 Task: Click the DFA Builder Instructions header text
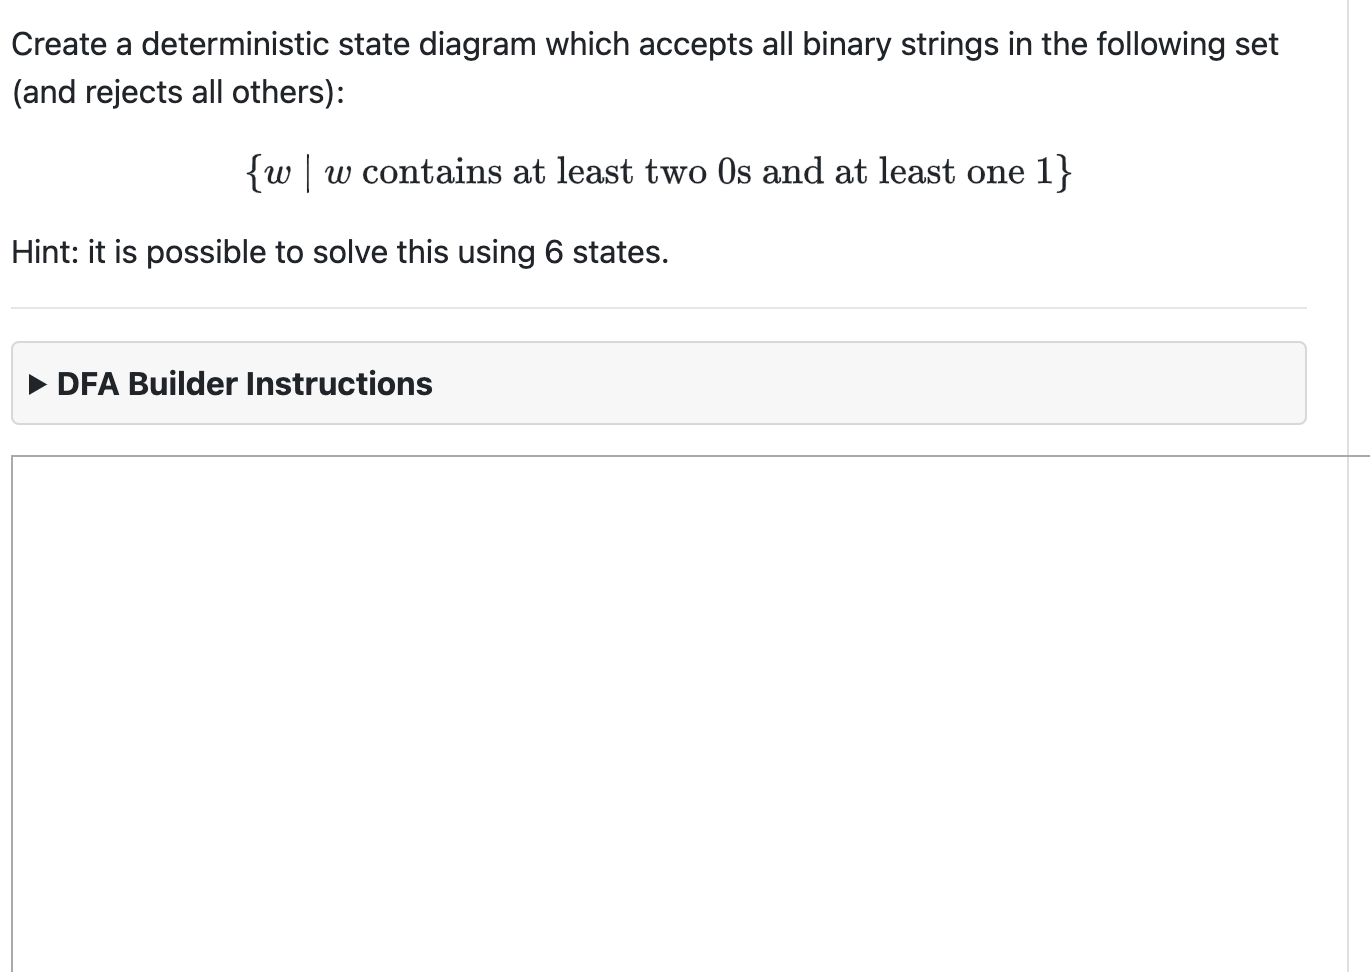tap(244, 383)
